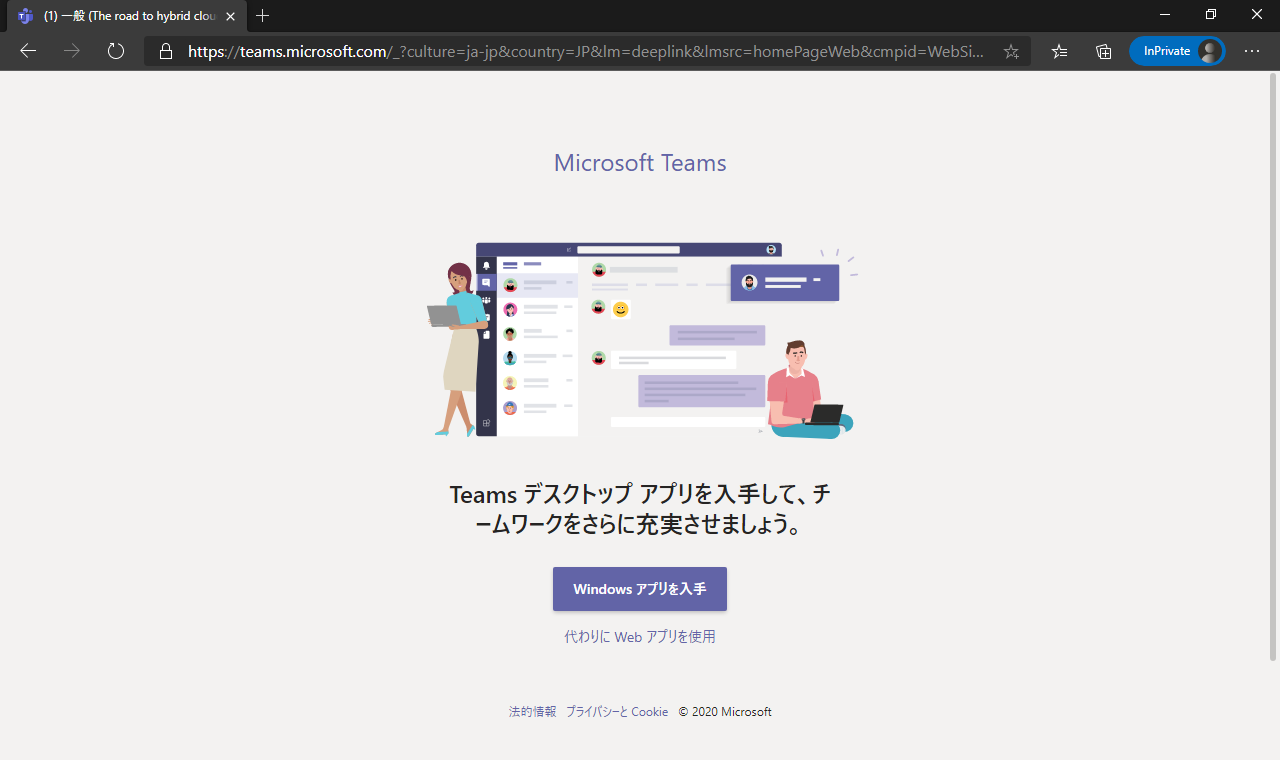1280x760 pixels.
Task: Open Edge Settings and more menu
Action: (1252, 51)
